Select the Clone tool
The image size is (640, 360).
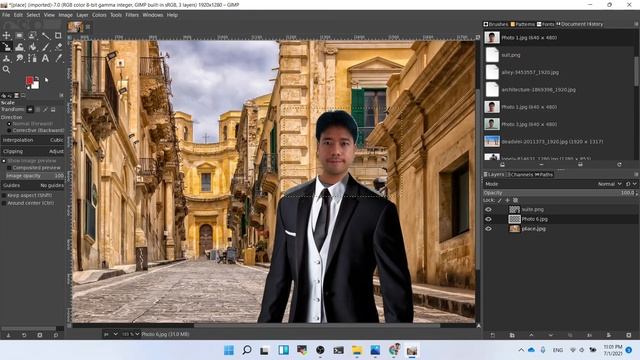tap(7, 58)
